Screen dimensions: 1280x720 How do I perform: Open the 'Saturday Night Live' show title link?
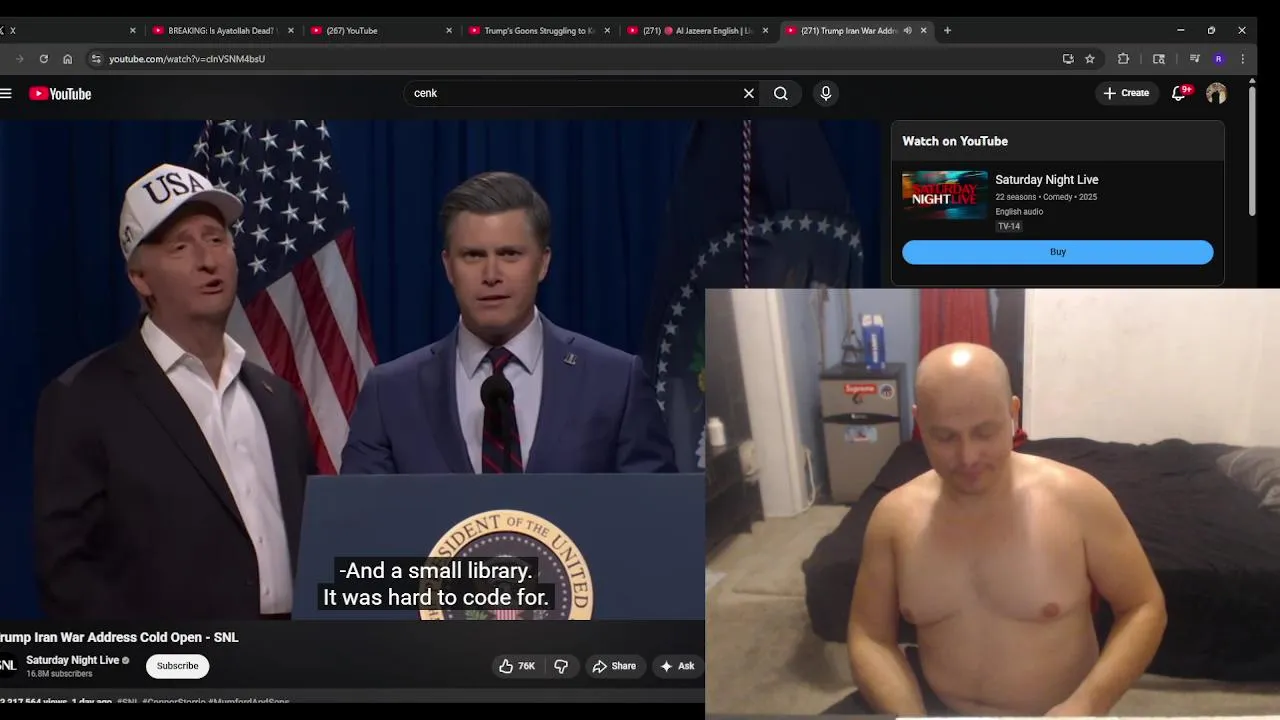tap(1046, 180)
